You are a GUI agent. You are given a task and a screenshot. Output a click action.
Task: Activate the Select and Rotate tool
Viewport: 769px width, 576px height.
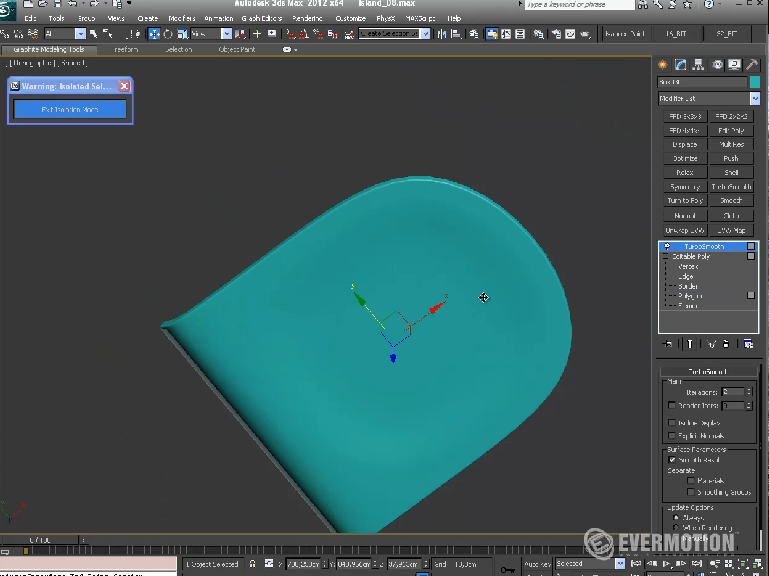(x=168, y=34)
